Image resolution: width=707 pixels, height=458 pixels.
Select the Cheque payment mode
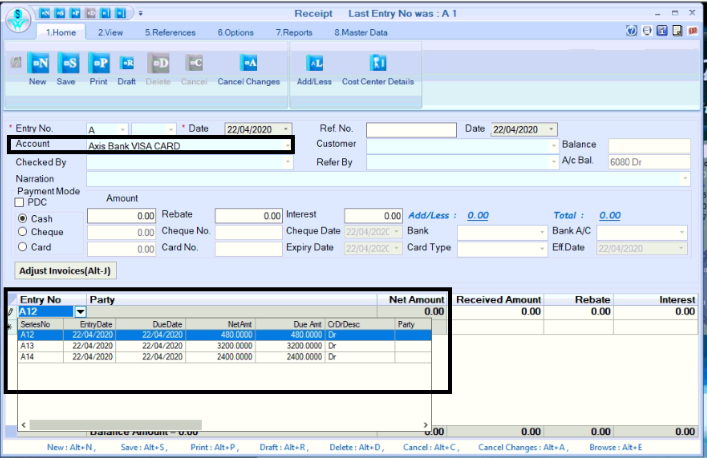pyautogui.click(x=23, y=232)
